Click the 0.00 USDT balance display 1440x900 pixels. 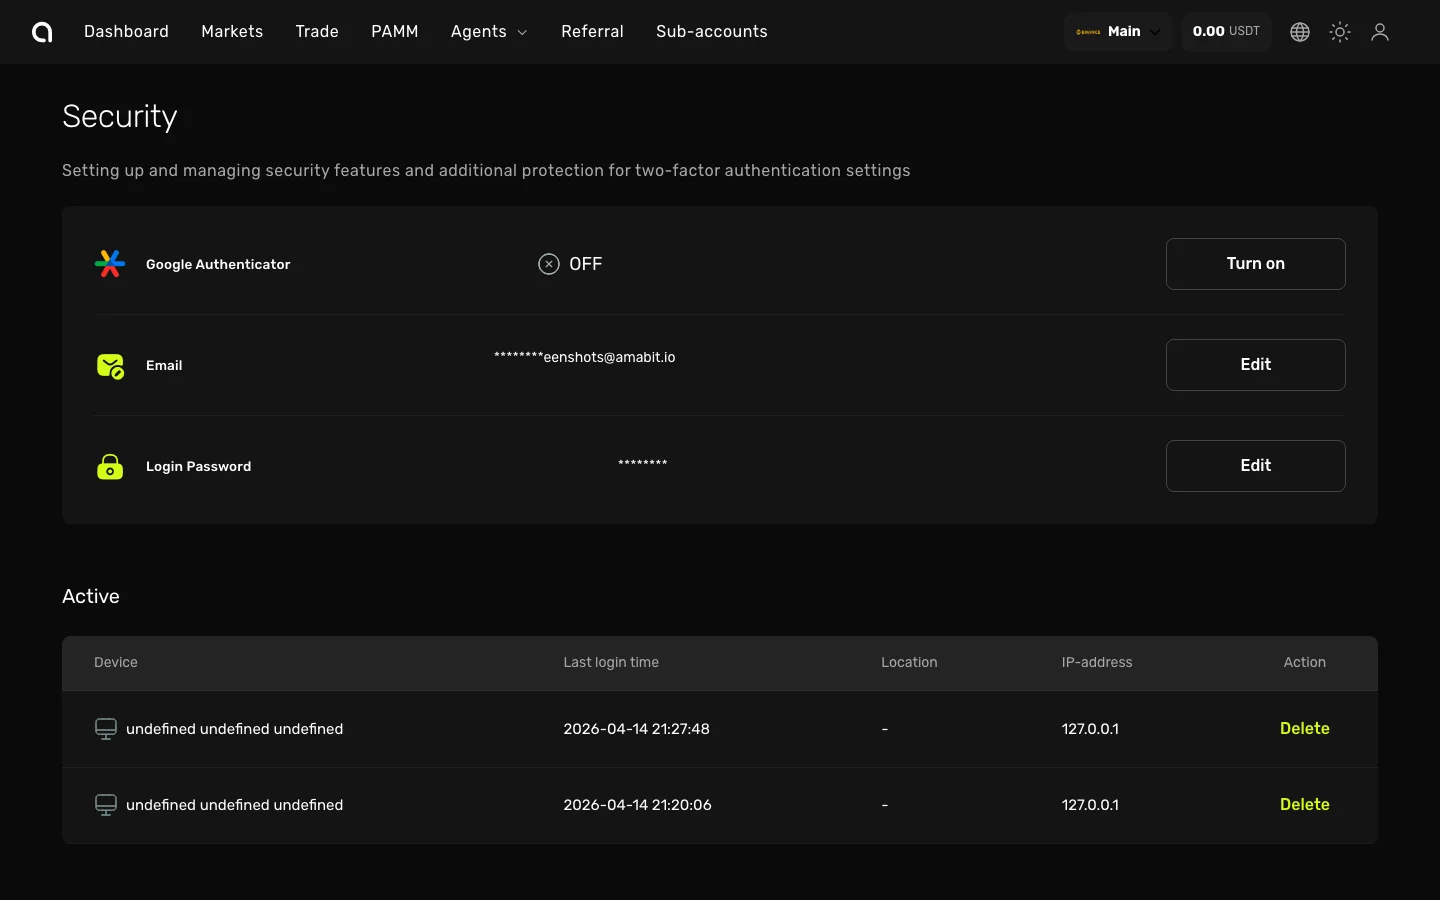(1226, 31)
